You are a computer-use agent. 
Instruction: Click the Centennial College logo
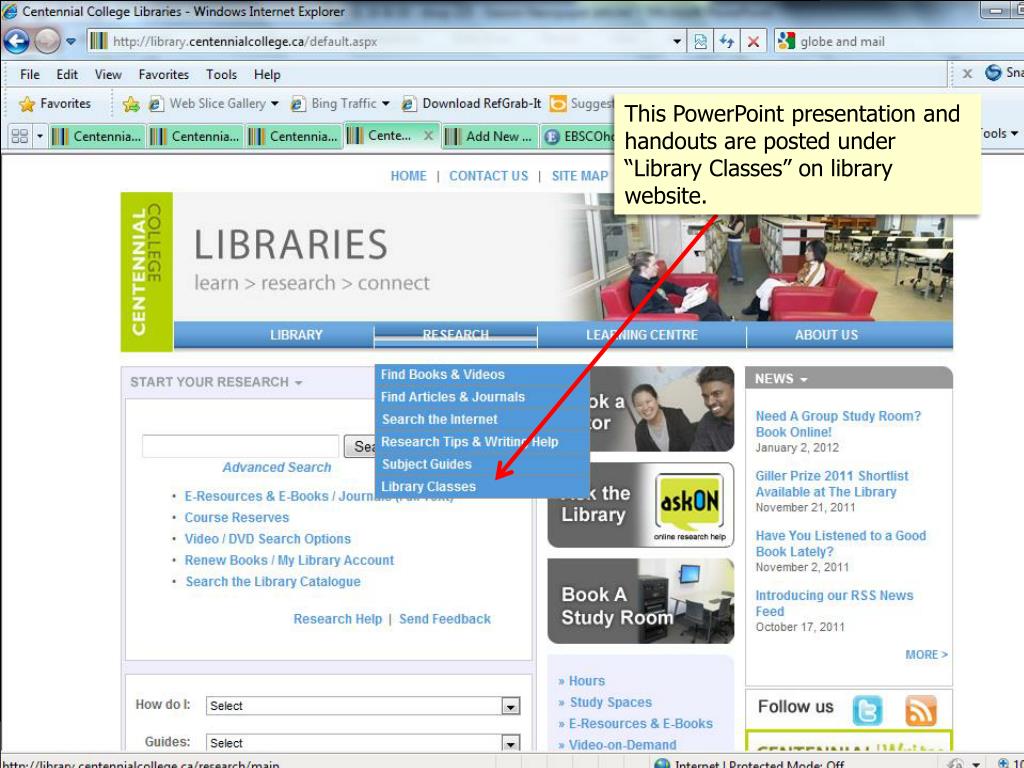click(147, 272)
